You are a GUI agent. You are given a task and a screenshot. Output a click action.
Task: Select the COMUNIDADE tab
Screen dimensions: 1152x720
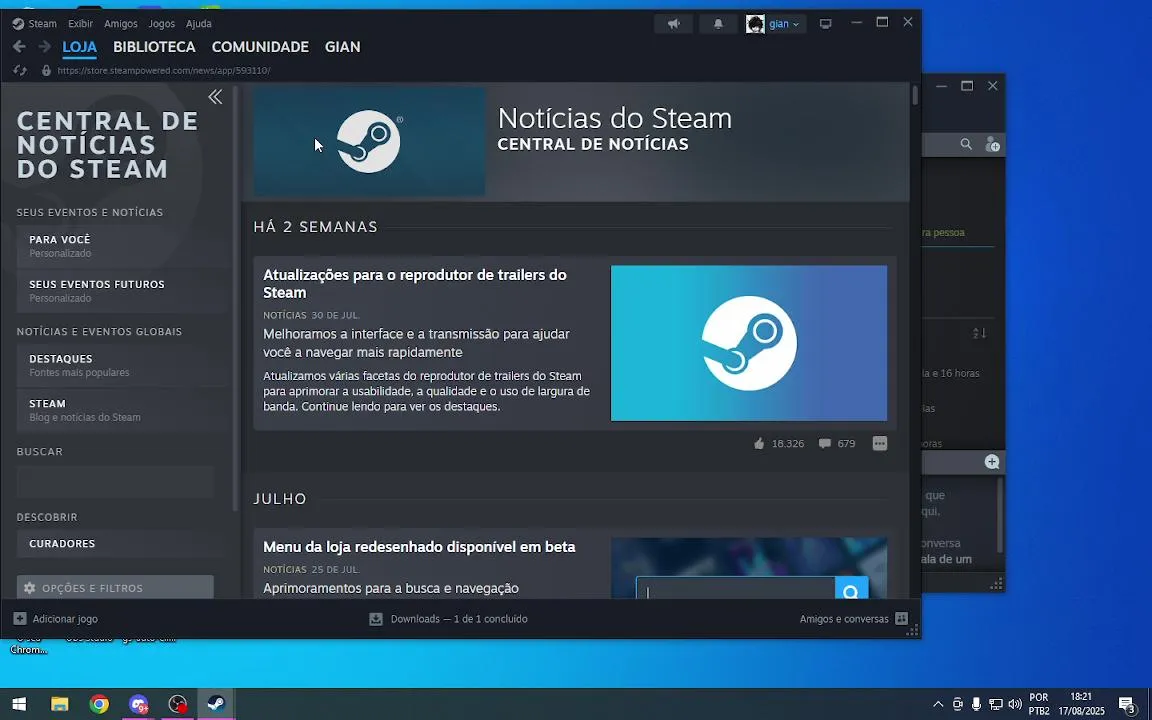pyautogui.click(x=260, y=47)
